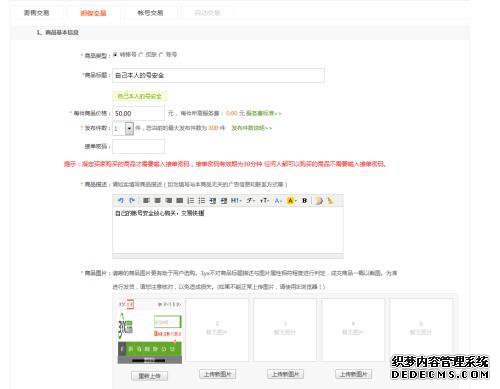The image size is (500, 389).
Task: Open the yellow text highlight color picker
Action: [x=291, y=200]
